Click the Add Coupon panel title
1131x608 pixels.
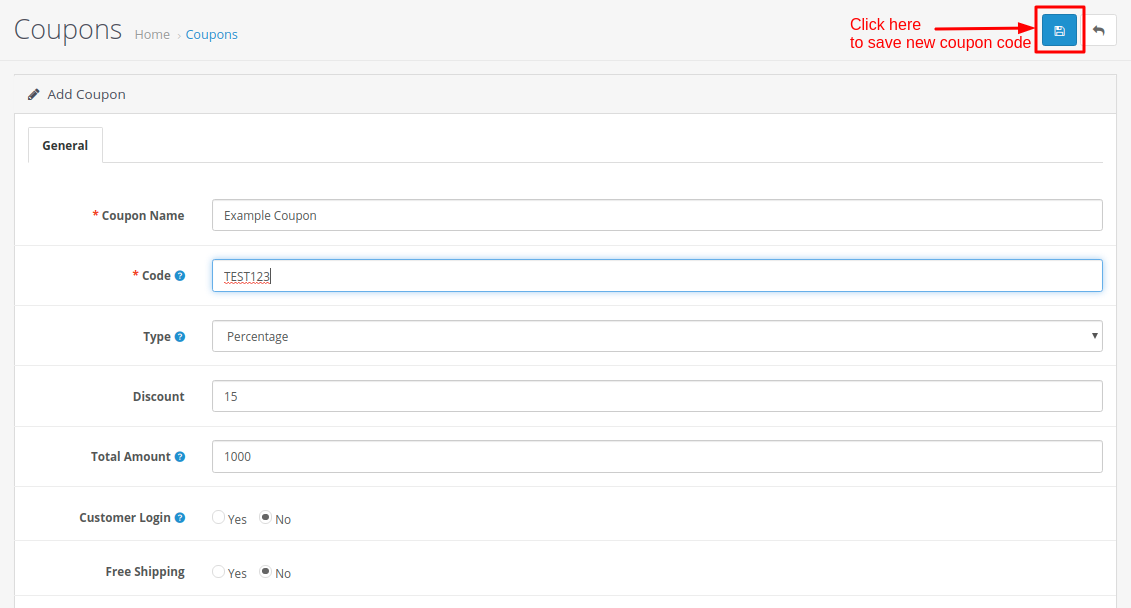[87, 94]
